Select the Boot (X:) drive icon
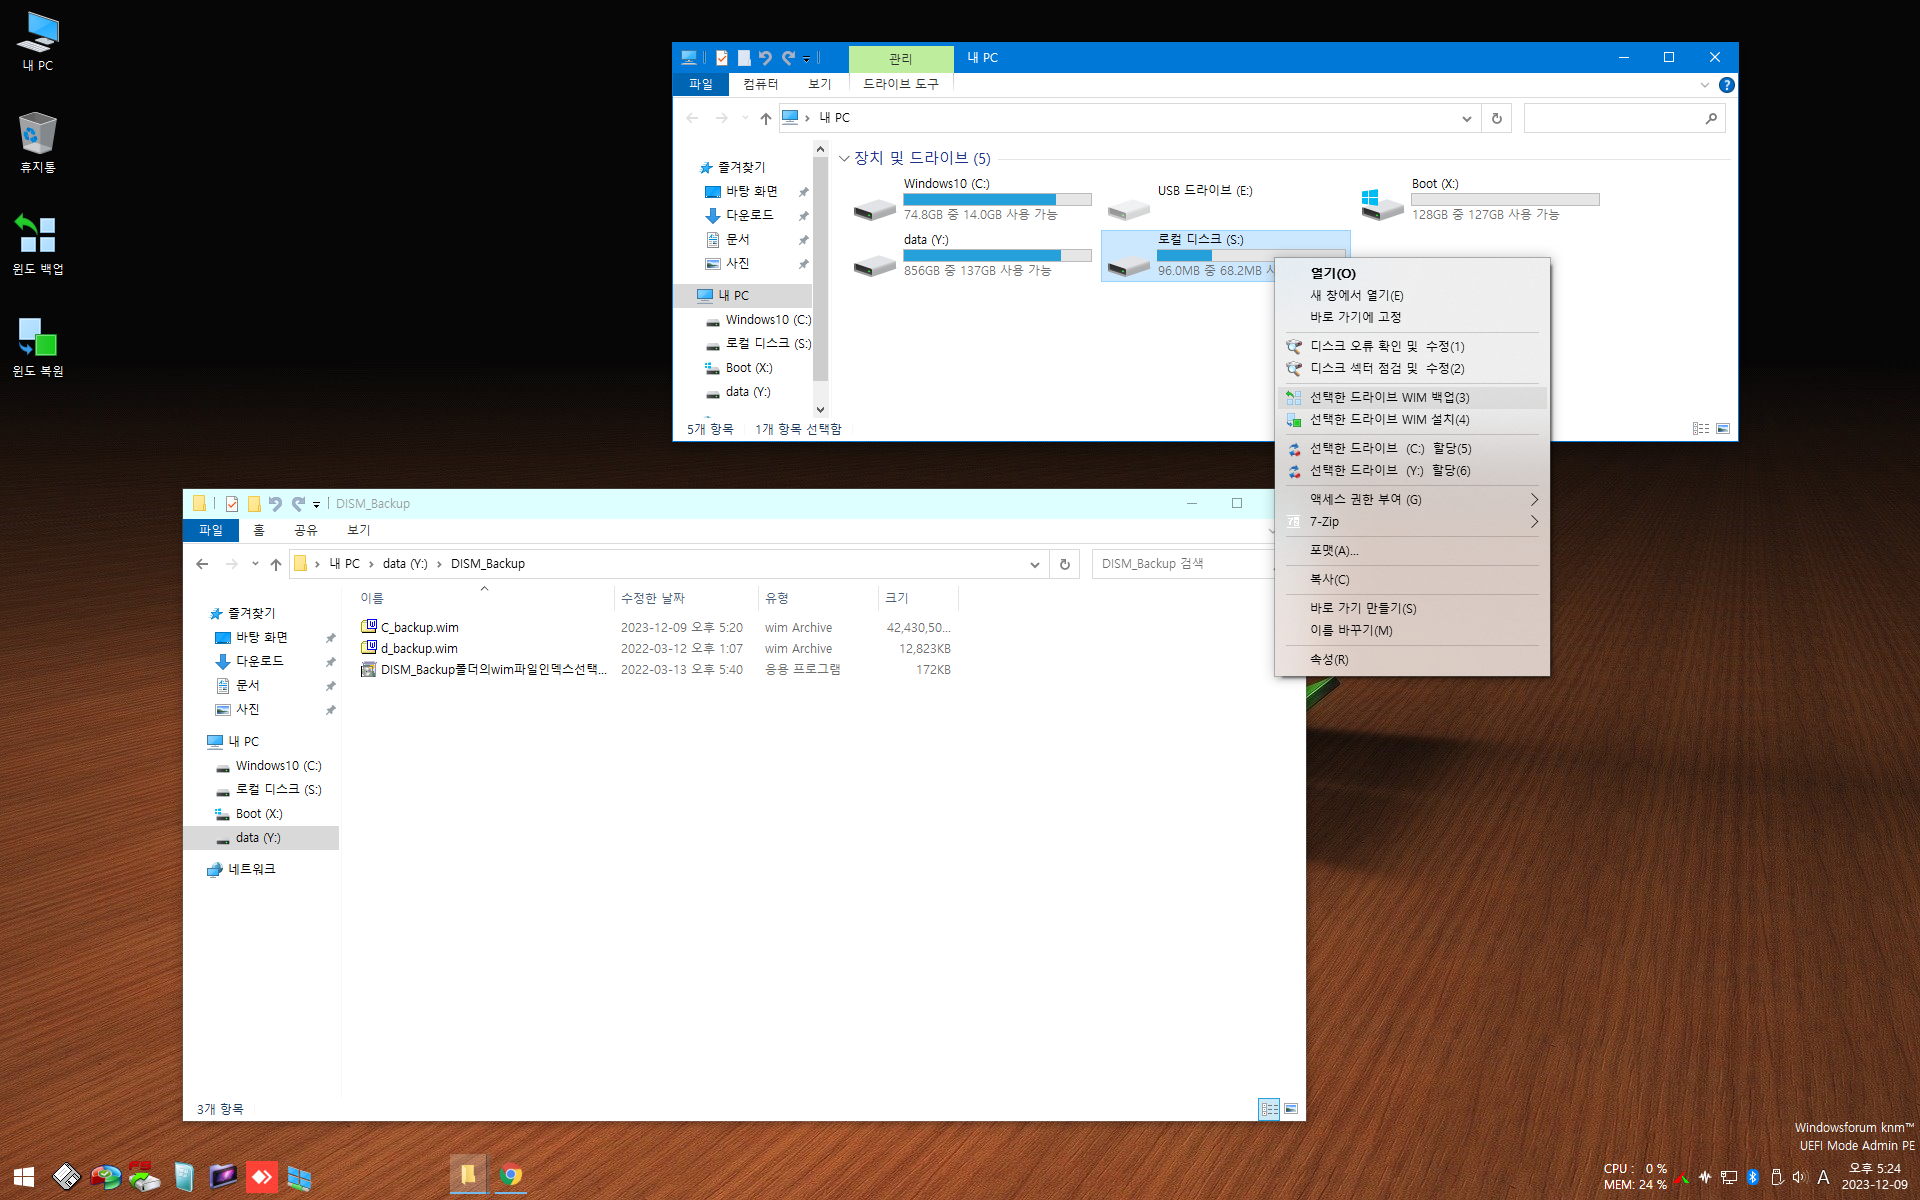This screenshot has height=1200, width=1920. tap(1383, 206)
